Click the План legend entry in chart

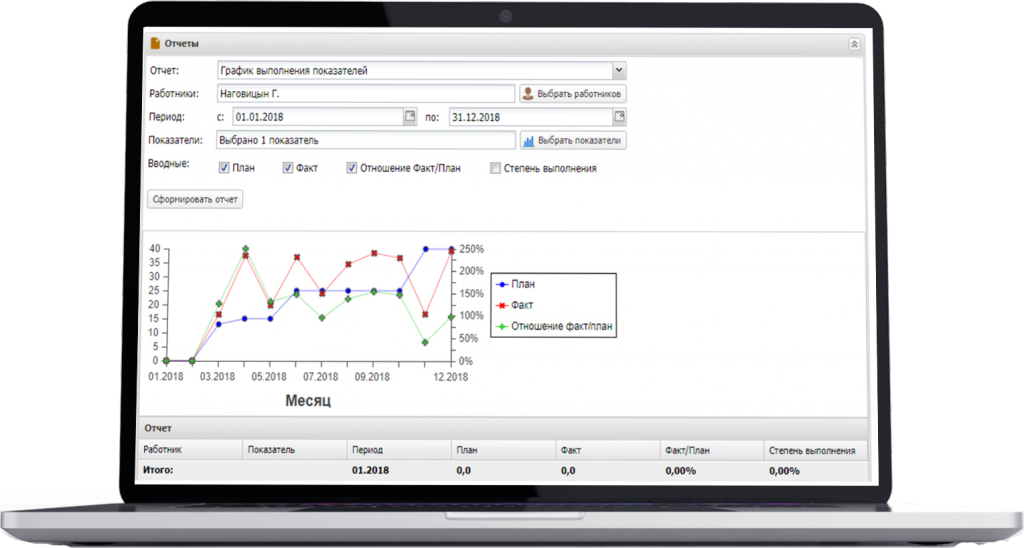point(516,284)
